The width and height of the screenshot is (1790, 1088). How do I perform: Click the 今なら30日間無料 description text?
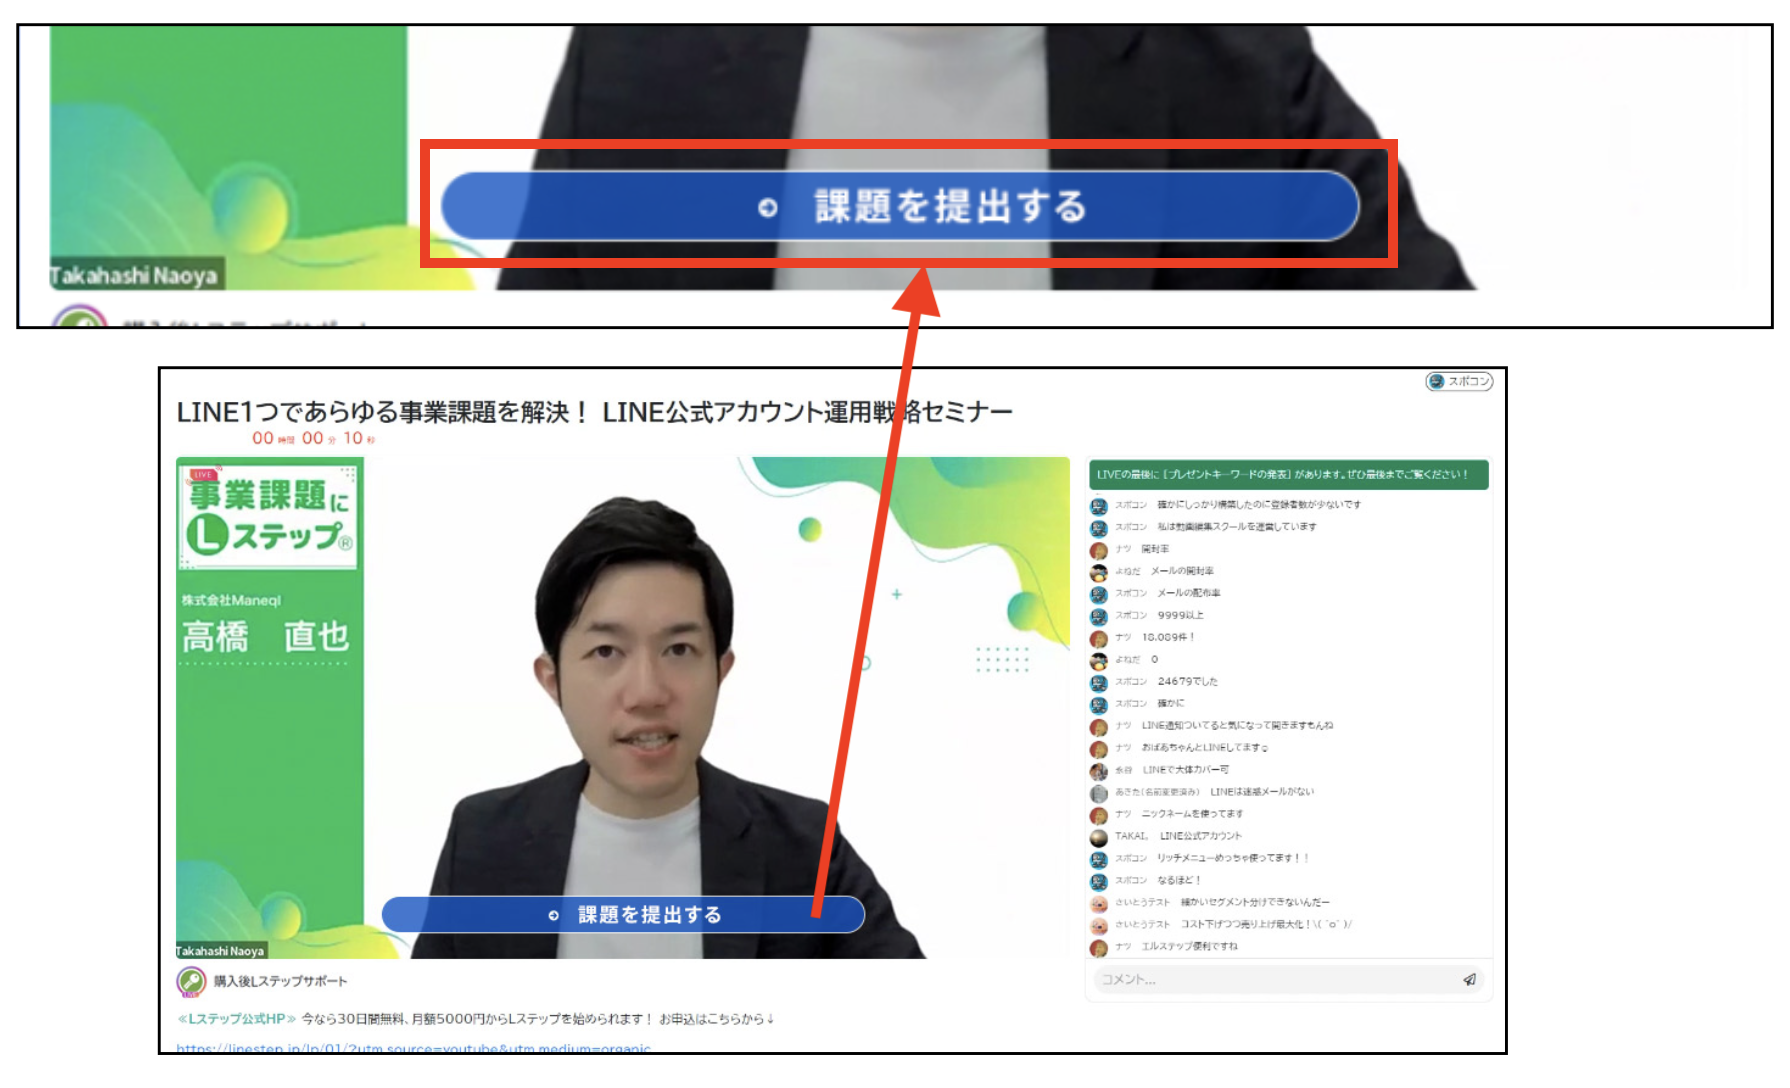click(x=538, y=1019)
